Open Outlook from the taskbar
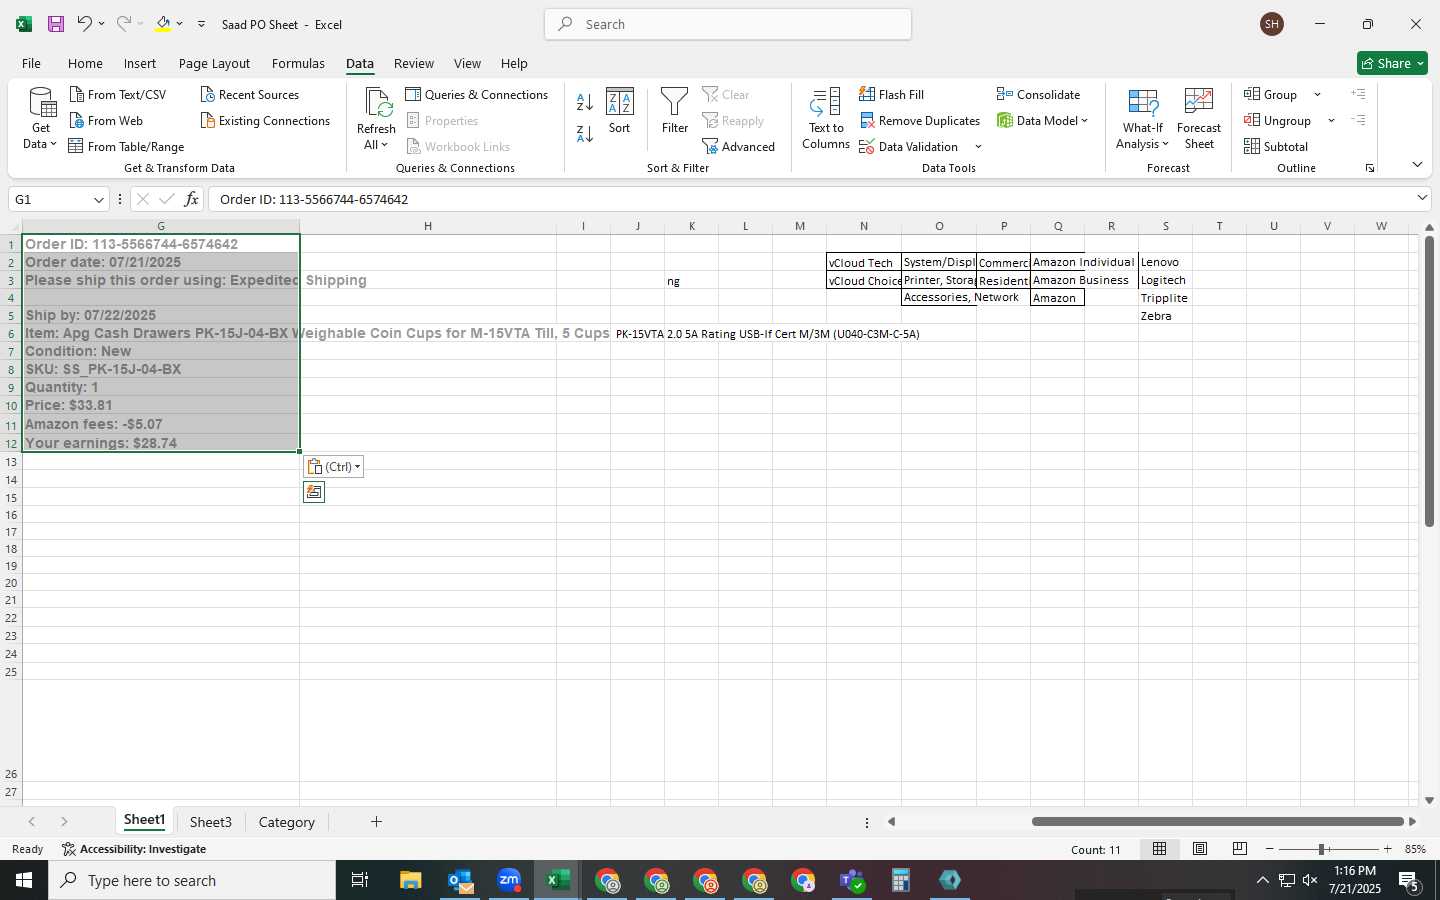This screenshot has width=1440, height=900. 460,880
